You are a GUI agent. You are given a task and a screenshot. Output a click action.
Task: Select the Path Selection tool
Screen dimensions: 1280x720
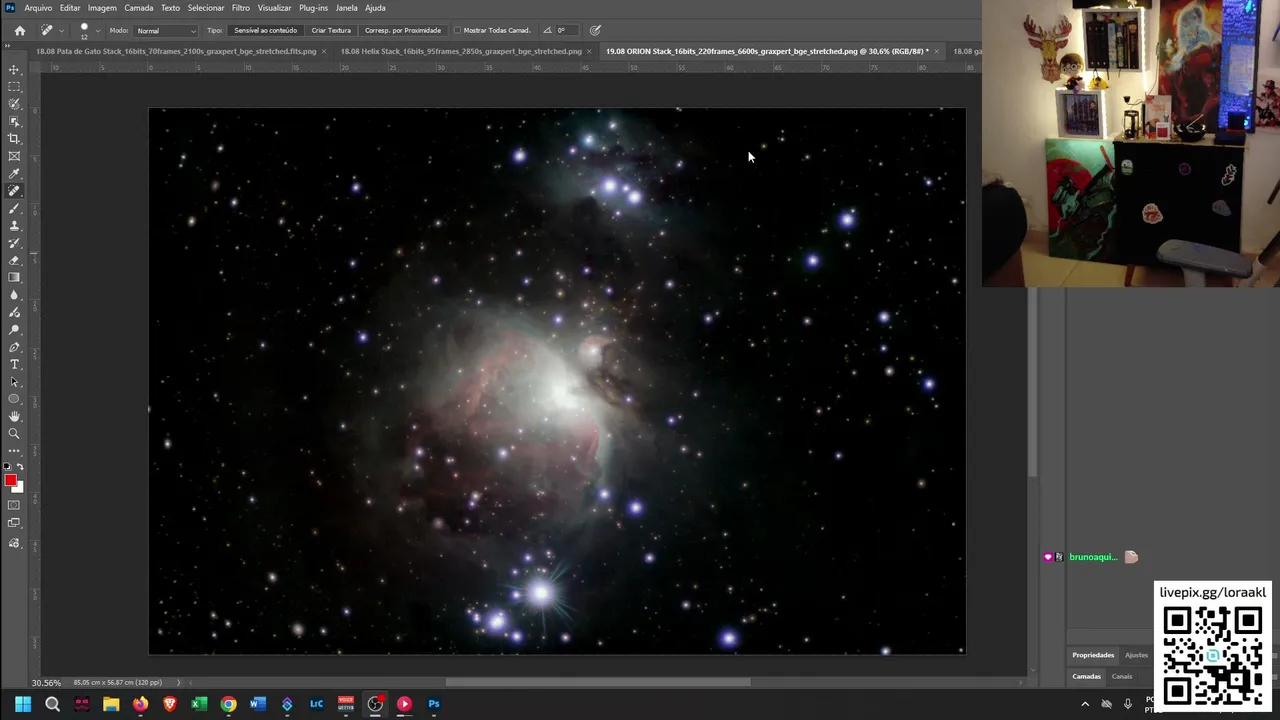pyautogui.click(x=14, y=382)
